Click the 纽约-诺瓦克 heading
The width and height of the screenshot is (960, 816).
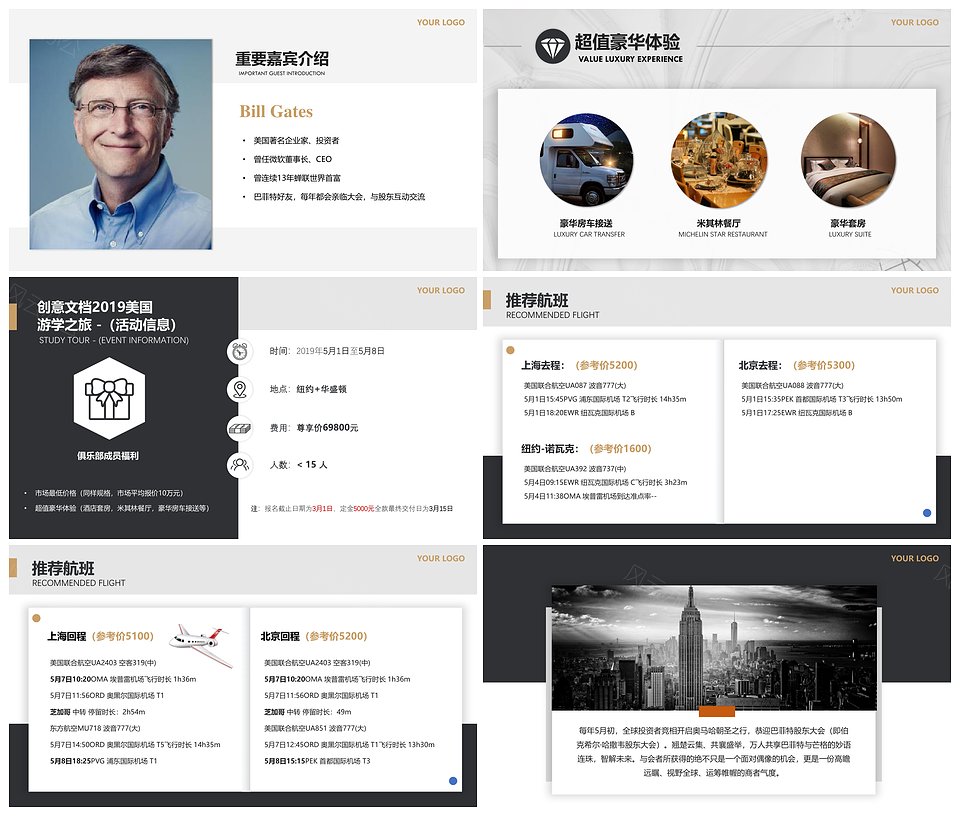[x=550, y=449]
